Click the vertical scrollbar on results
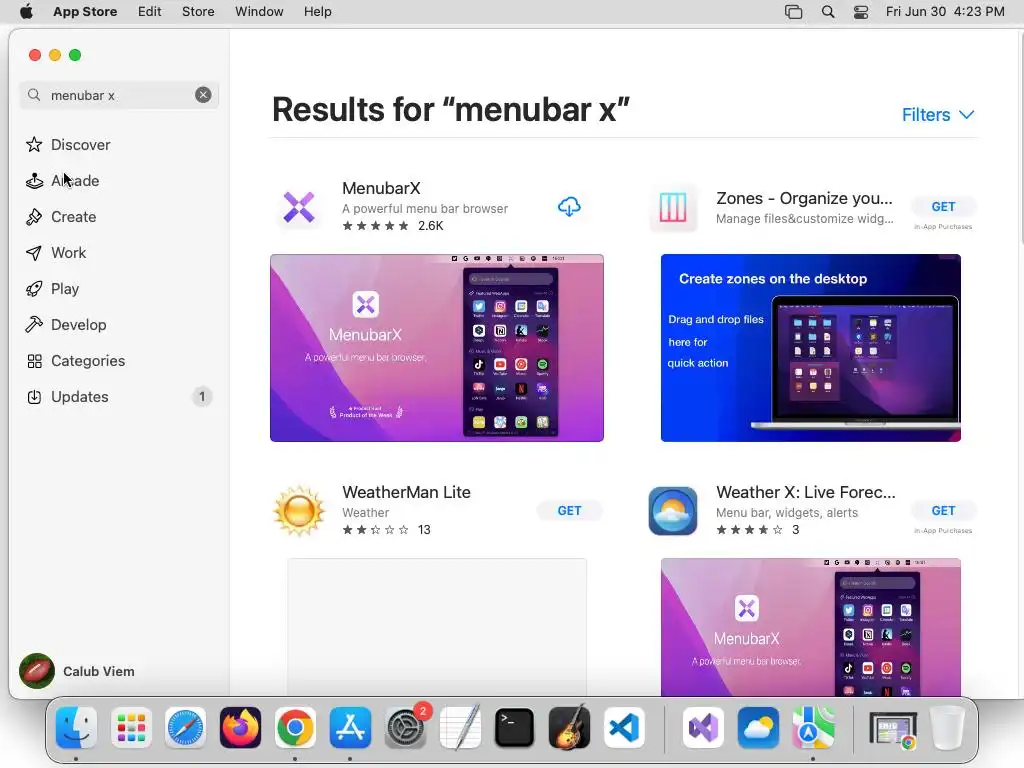The width and height of the screenshot is (1024, 768). [x=1021, y=138]
